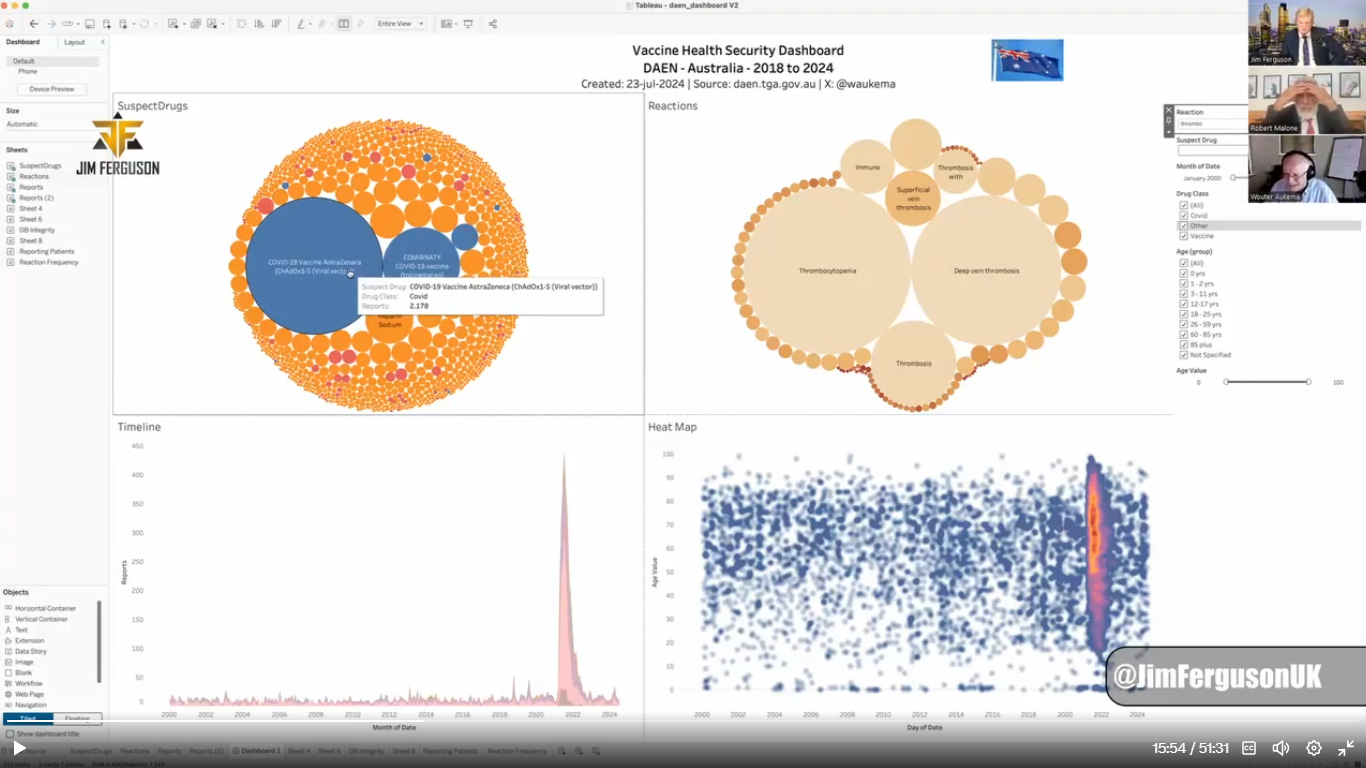Collapse the Dashboard side pane with chevron
This screenshot has width=1366, height=768.
[x=102, y=42]
